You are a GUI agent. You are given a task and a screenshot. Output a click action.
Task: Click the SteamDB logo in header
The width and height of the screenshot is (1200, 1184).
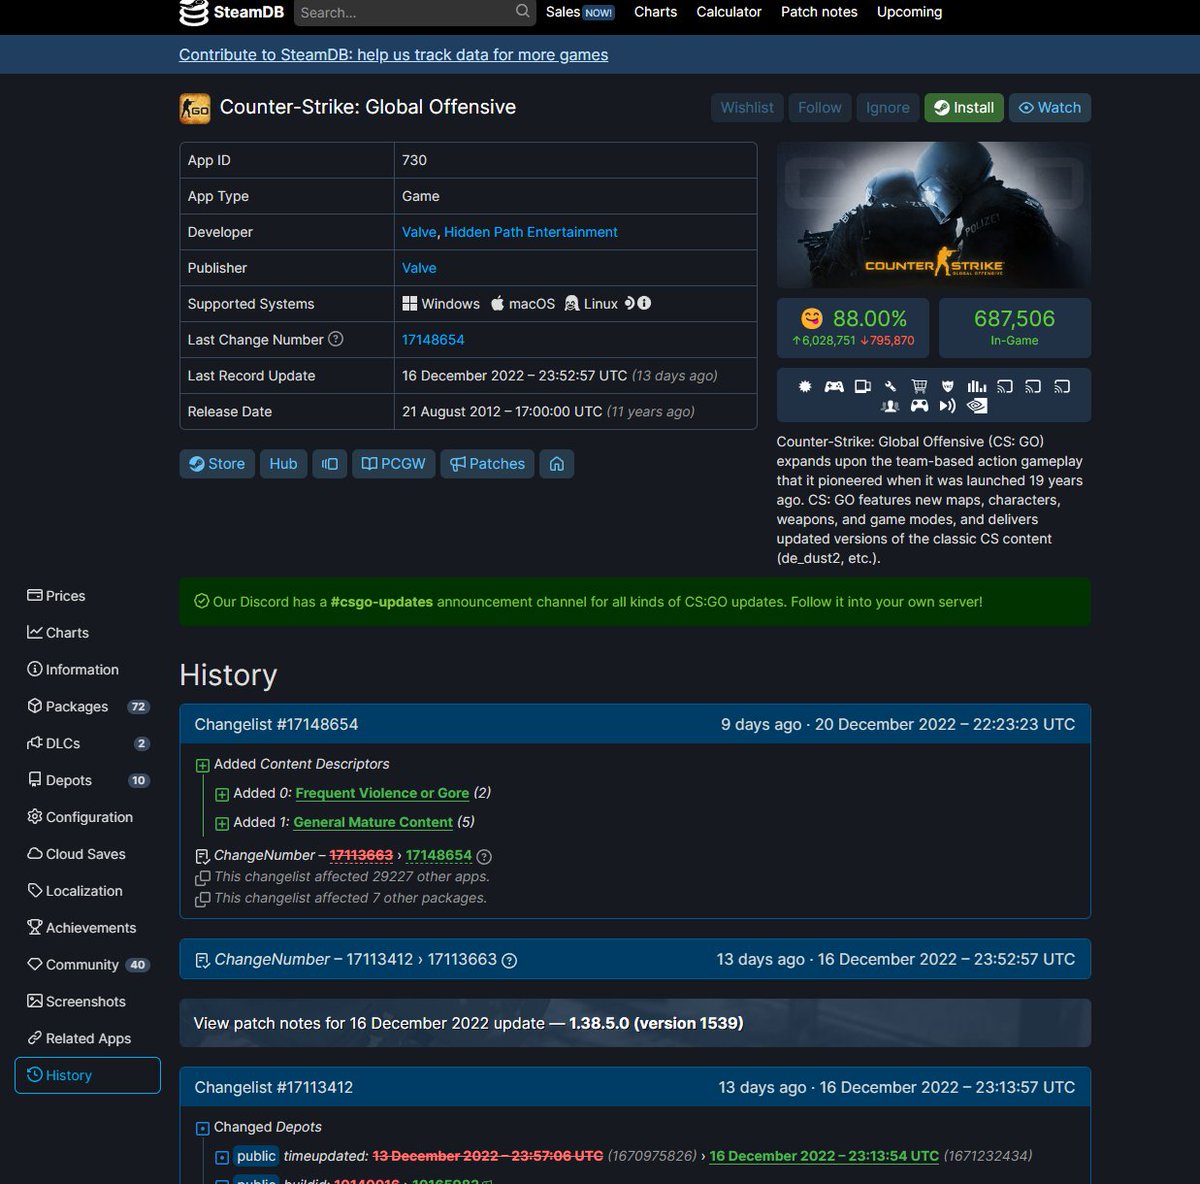tap(231, 12)
